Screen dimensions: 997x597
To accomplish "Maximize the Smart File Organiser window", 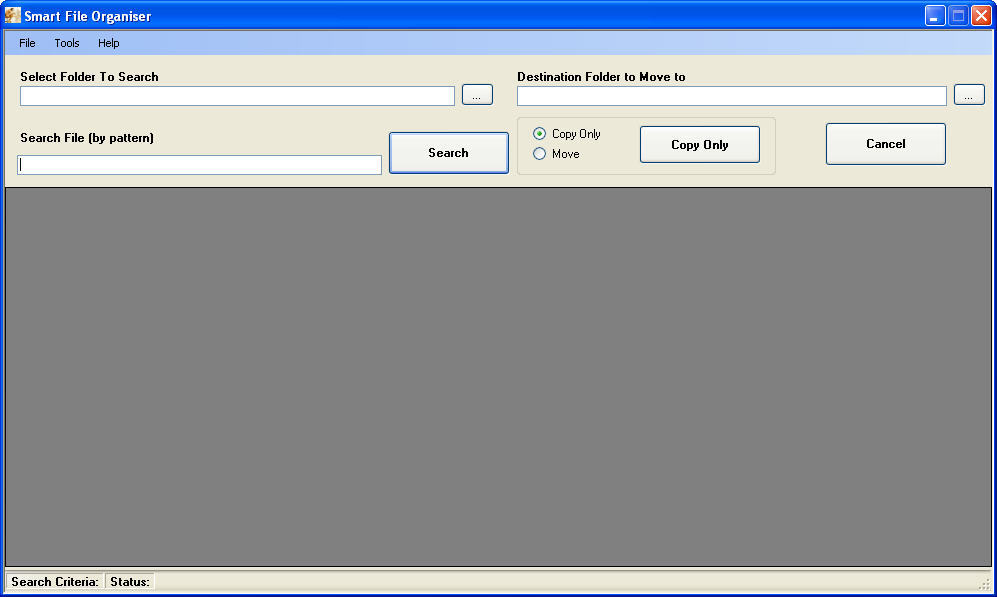I will coord(956,15).
